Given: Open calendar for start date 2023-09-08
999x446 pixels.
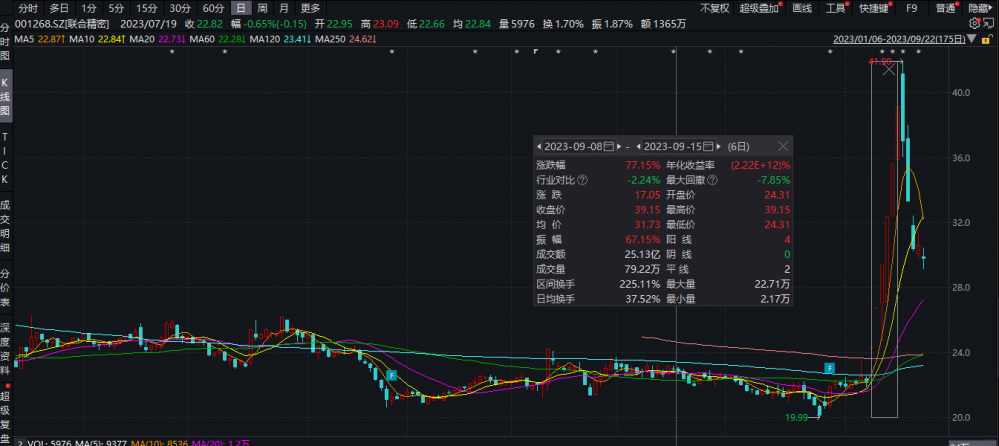Looking at the screenshot, I should (x=609, y=147).
